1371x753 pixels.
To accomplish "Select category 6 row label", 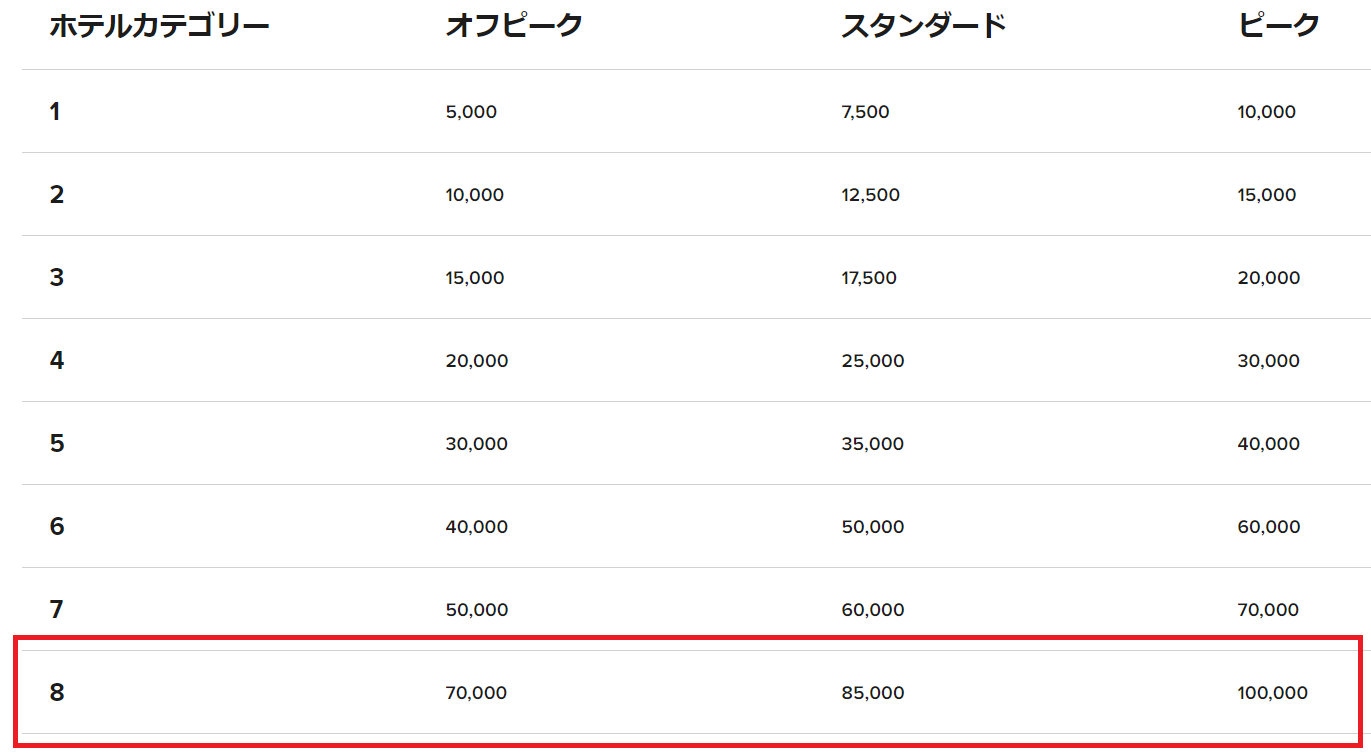I will click(x=57, y=527).
